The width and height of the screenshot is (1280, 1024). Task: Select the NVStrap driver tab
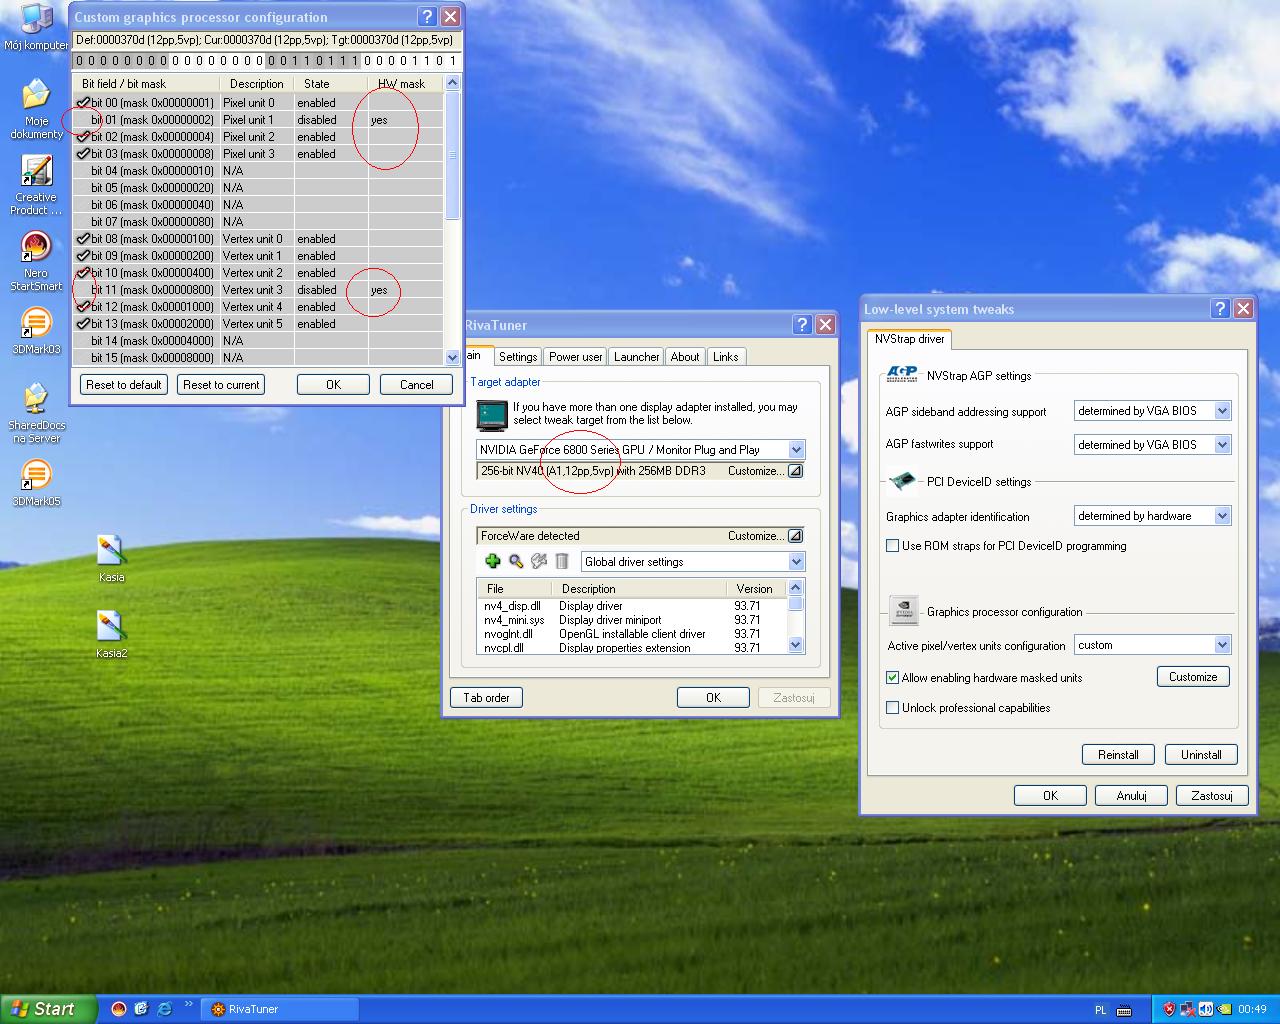coord(910,340)
